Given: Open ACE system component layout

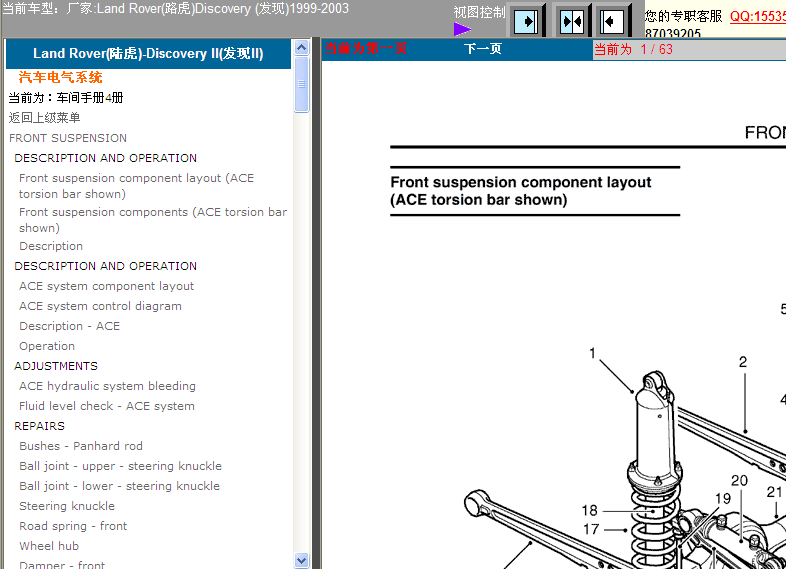Looking at the screenshot, I should (106, 286).
